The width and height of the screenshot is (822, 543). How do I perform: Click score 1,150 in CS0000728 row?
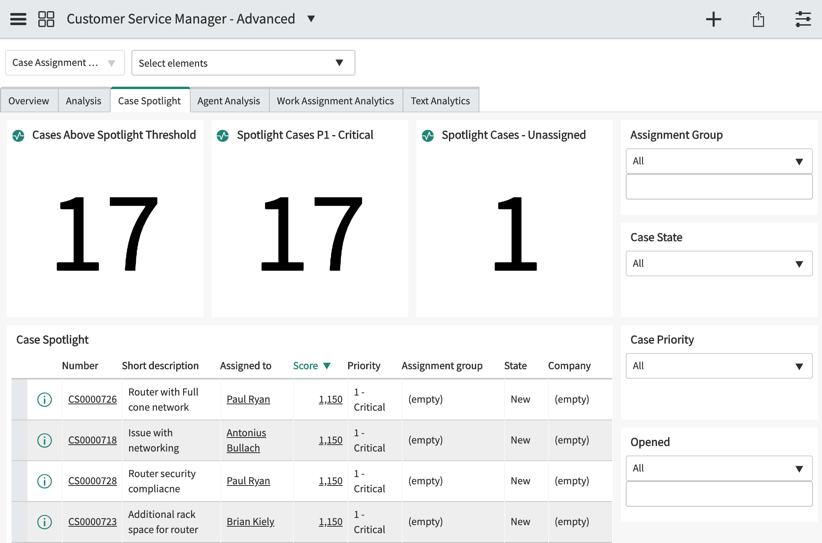pyautogui.click(x=330, y=481)
